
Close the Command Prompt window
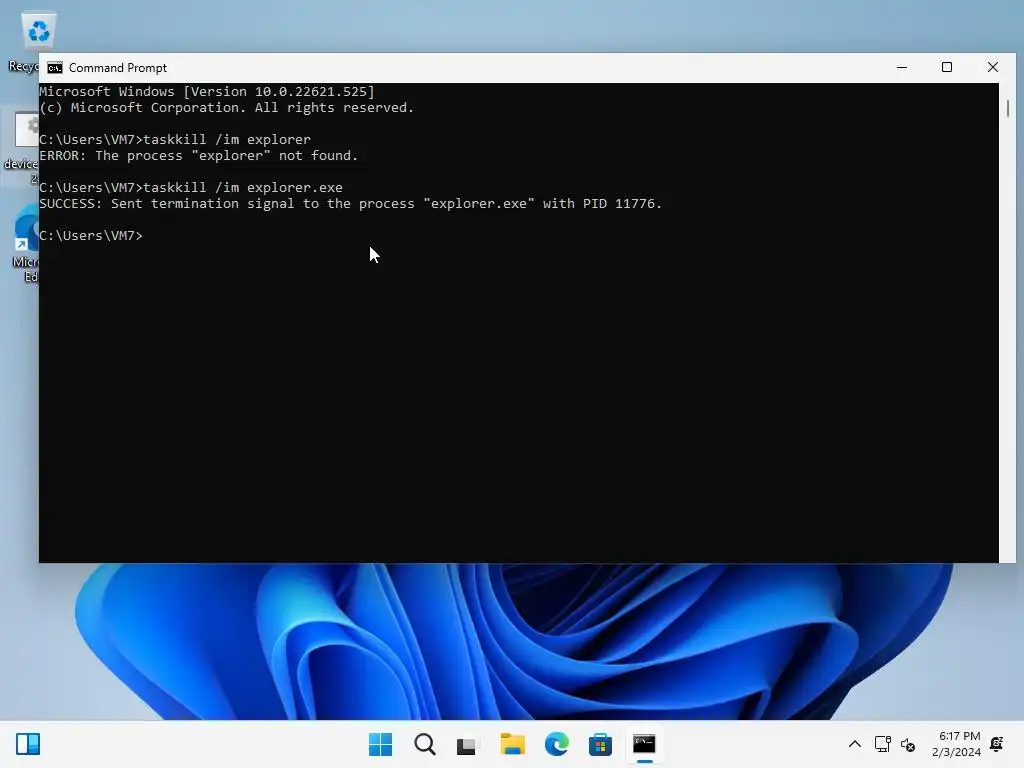[993, 67]
